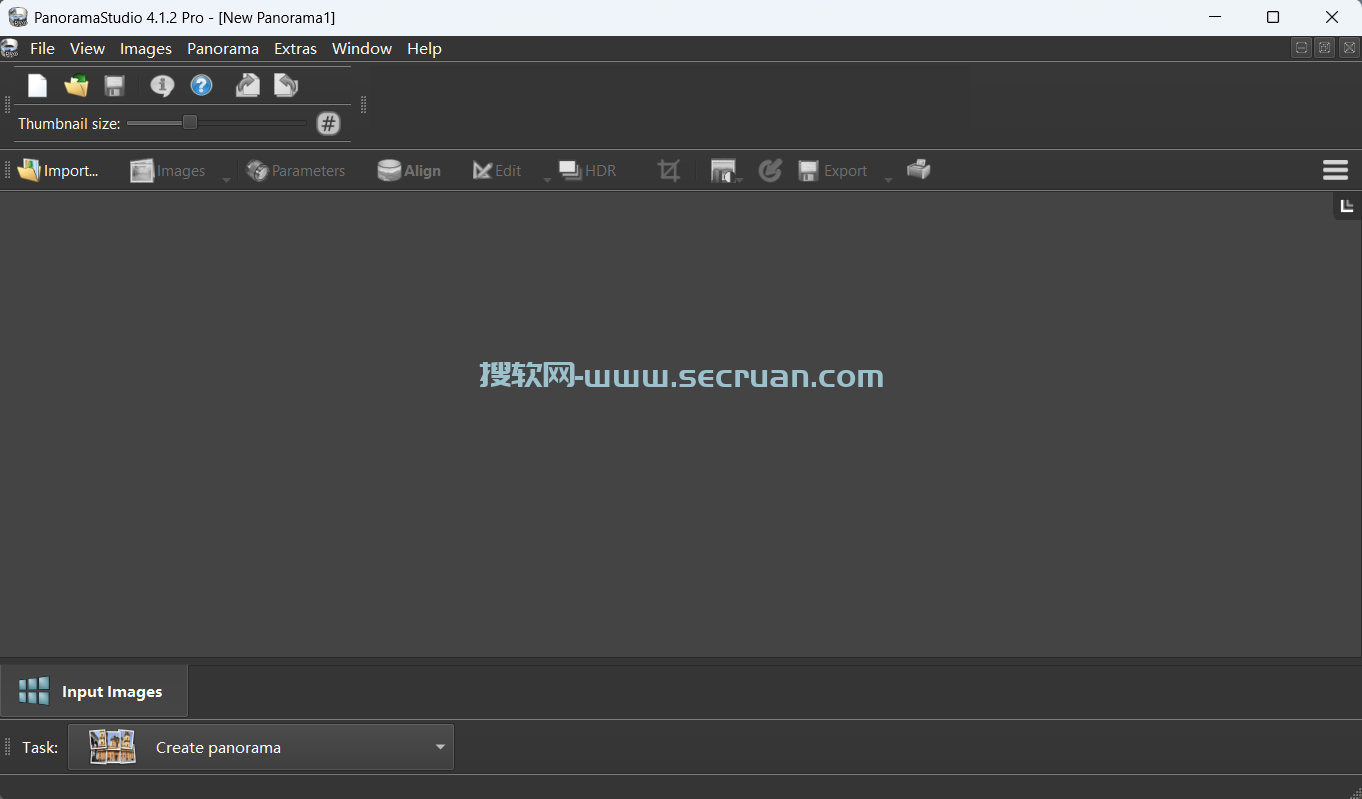Show project info speech bubble icon
This screenshot has height=799, width=1362.
[162, 86]
